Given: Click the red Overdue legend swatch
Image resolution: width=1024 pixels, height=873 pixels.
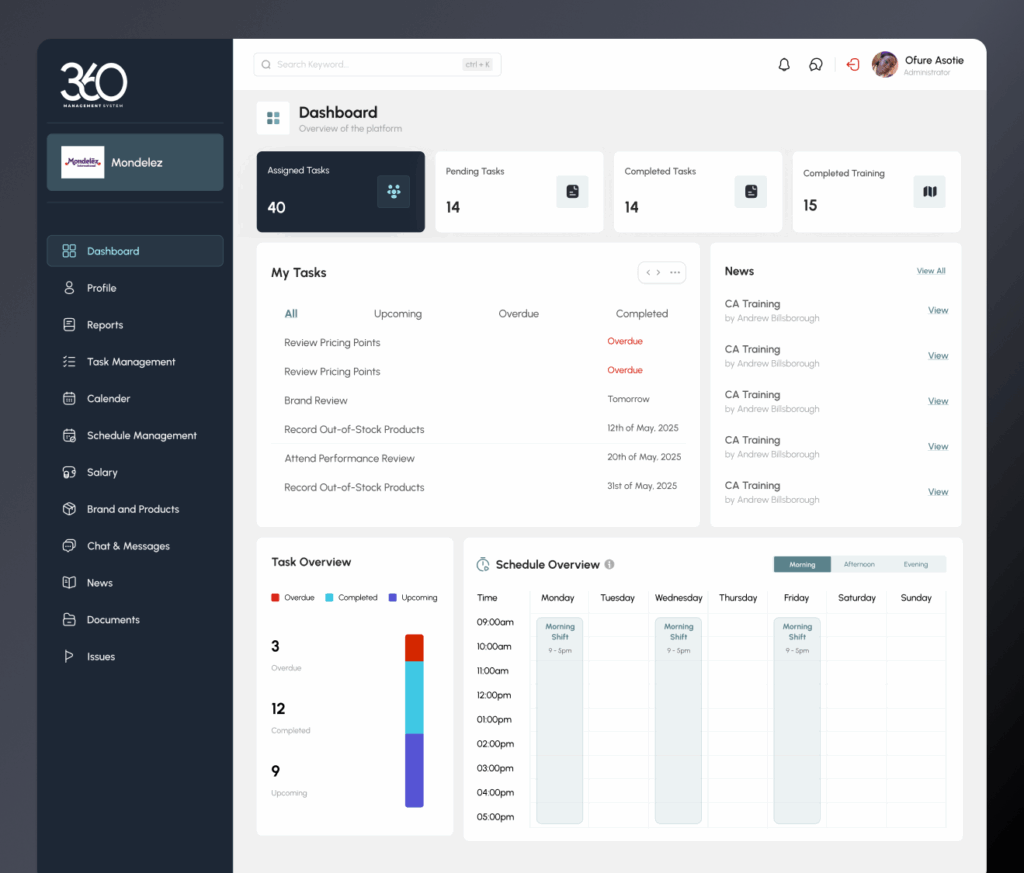Looking at the screenshot, I should point(275,598).
